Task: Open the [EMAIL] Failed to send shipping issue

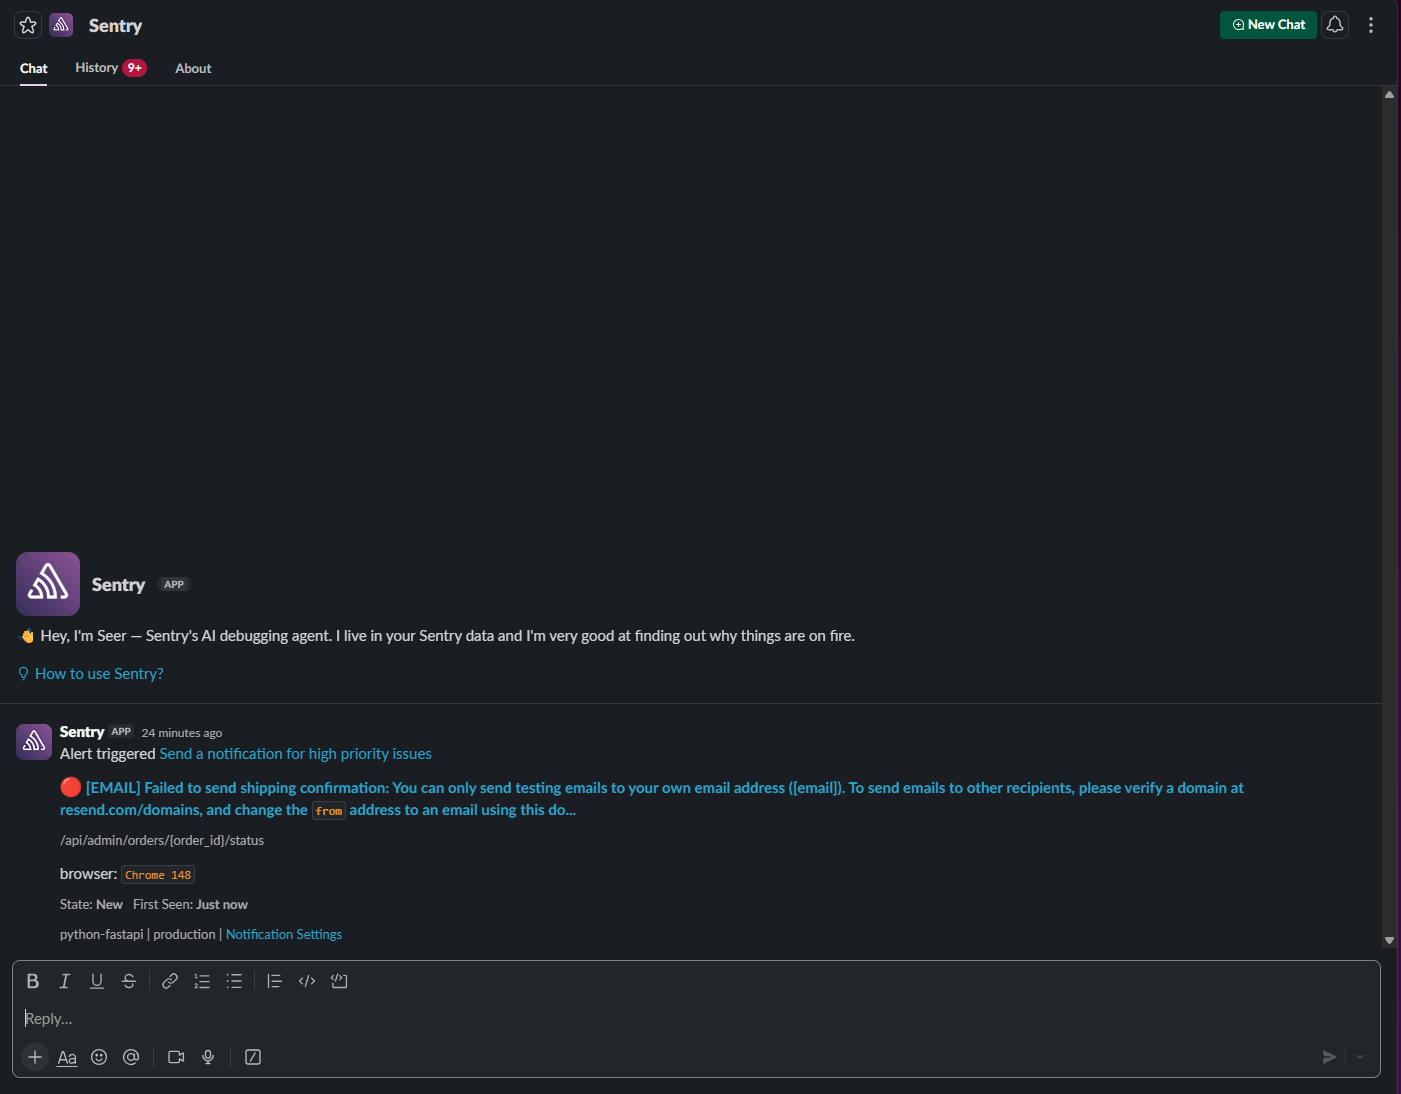Action: coord(652,799)
